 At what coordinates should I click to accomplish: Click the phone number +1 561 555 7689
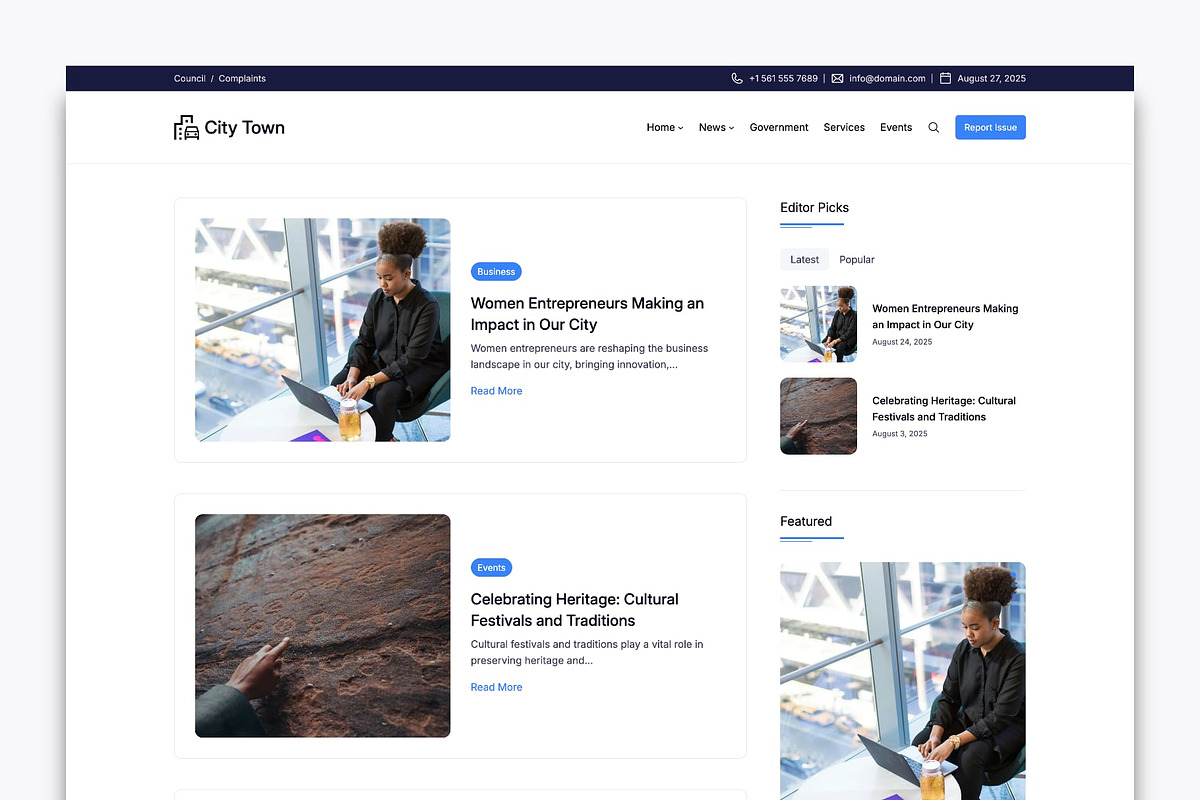783,78
